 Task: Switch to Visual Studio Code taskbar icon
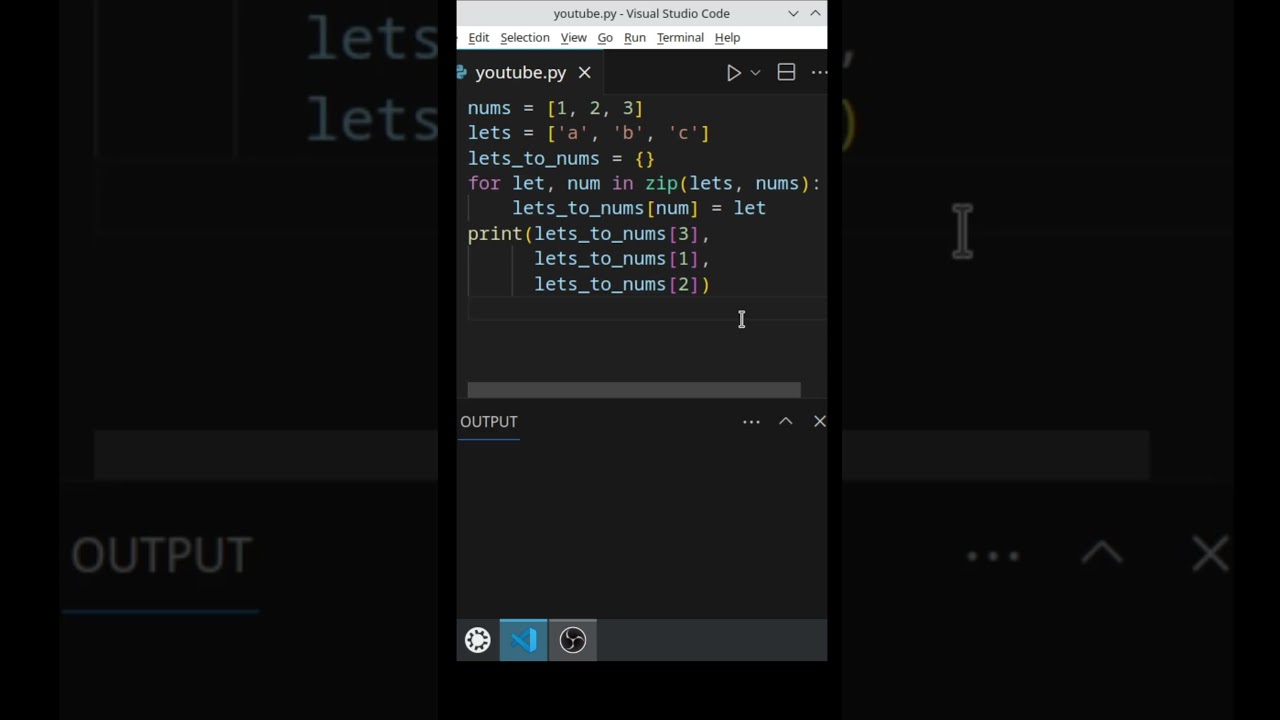[x=524, y=640]
